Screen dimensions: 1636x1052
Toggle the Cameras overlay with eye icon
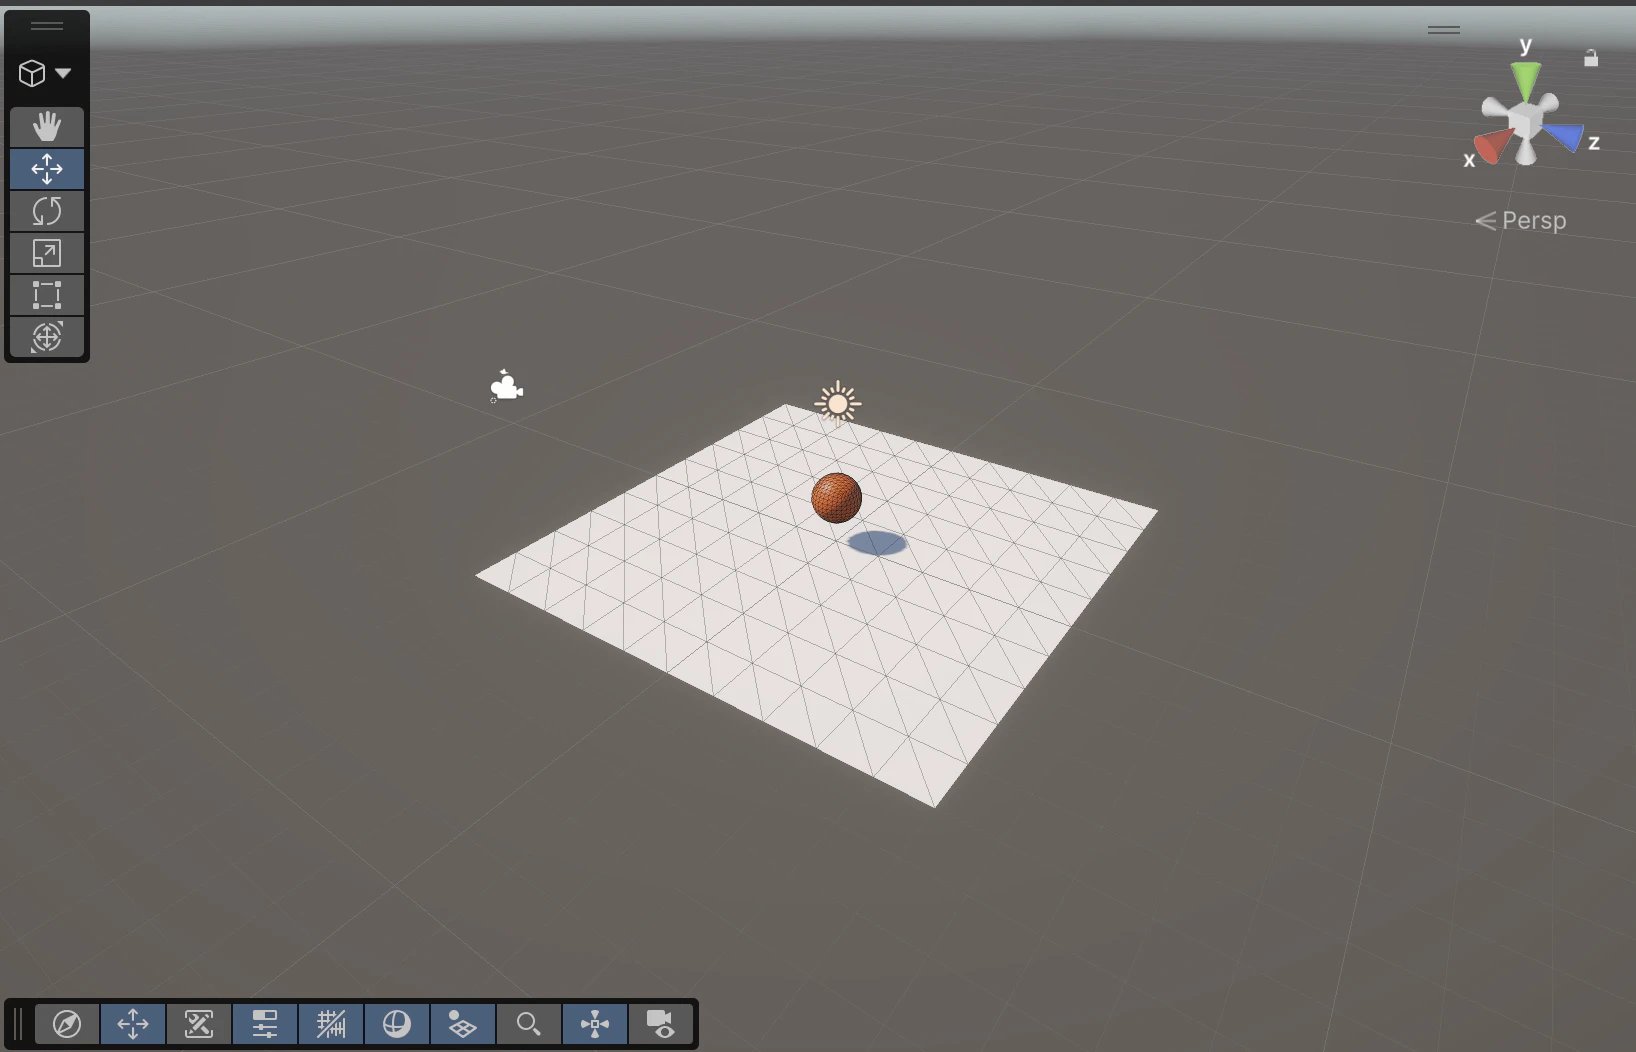pos(661,1024)
